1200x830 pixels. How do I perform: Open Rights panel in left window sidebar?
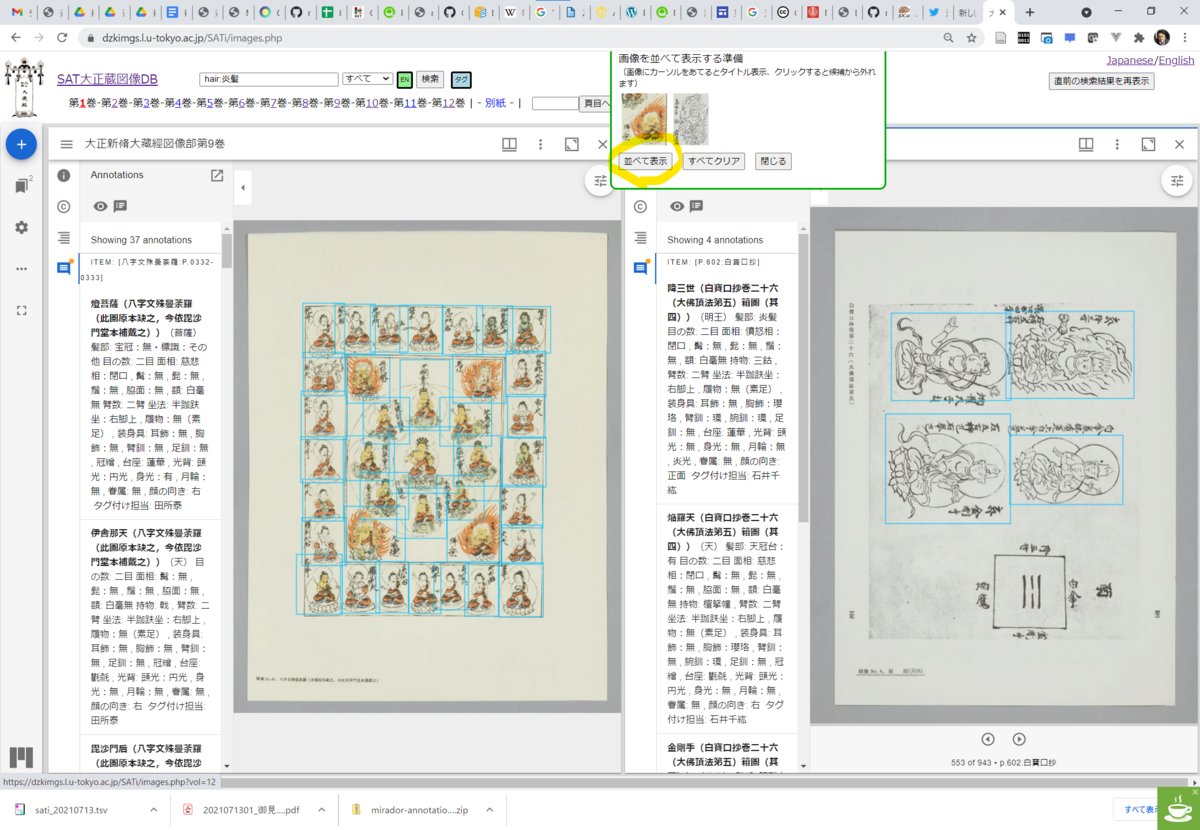[x=64, y=206]
